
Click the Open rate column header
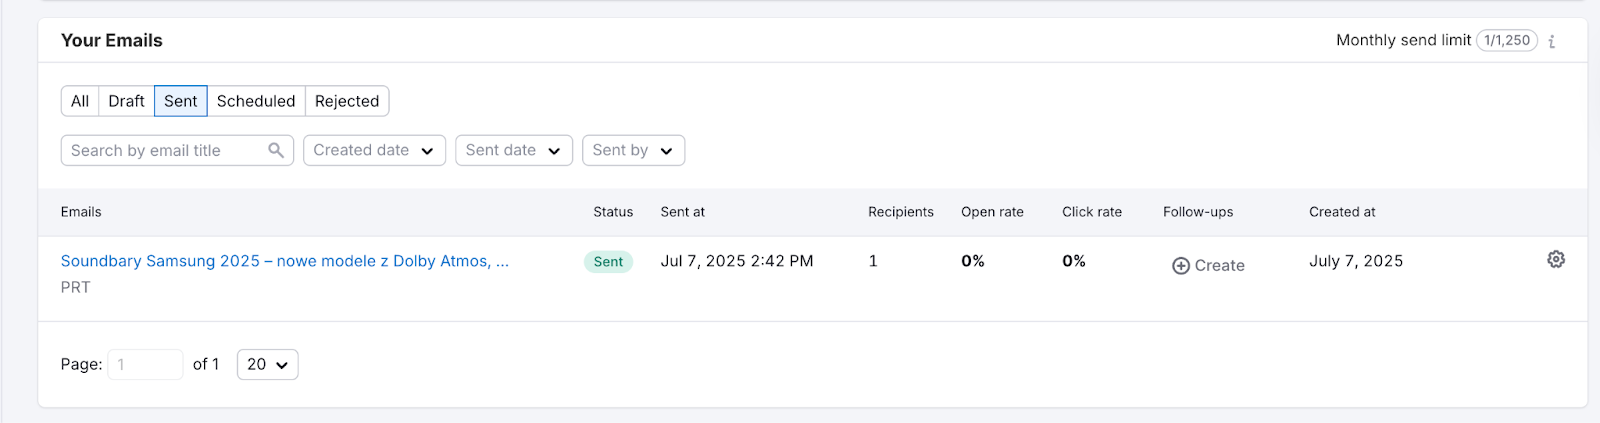pos(992,212)
